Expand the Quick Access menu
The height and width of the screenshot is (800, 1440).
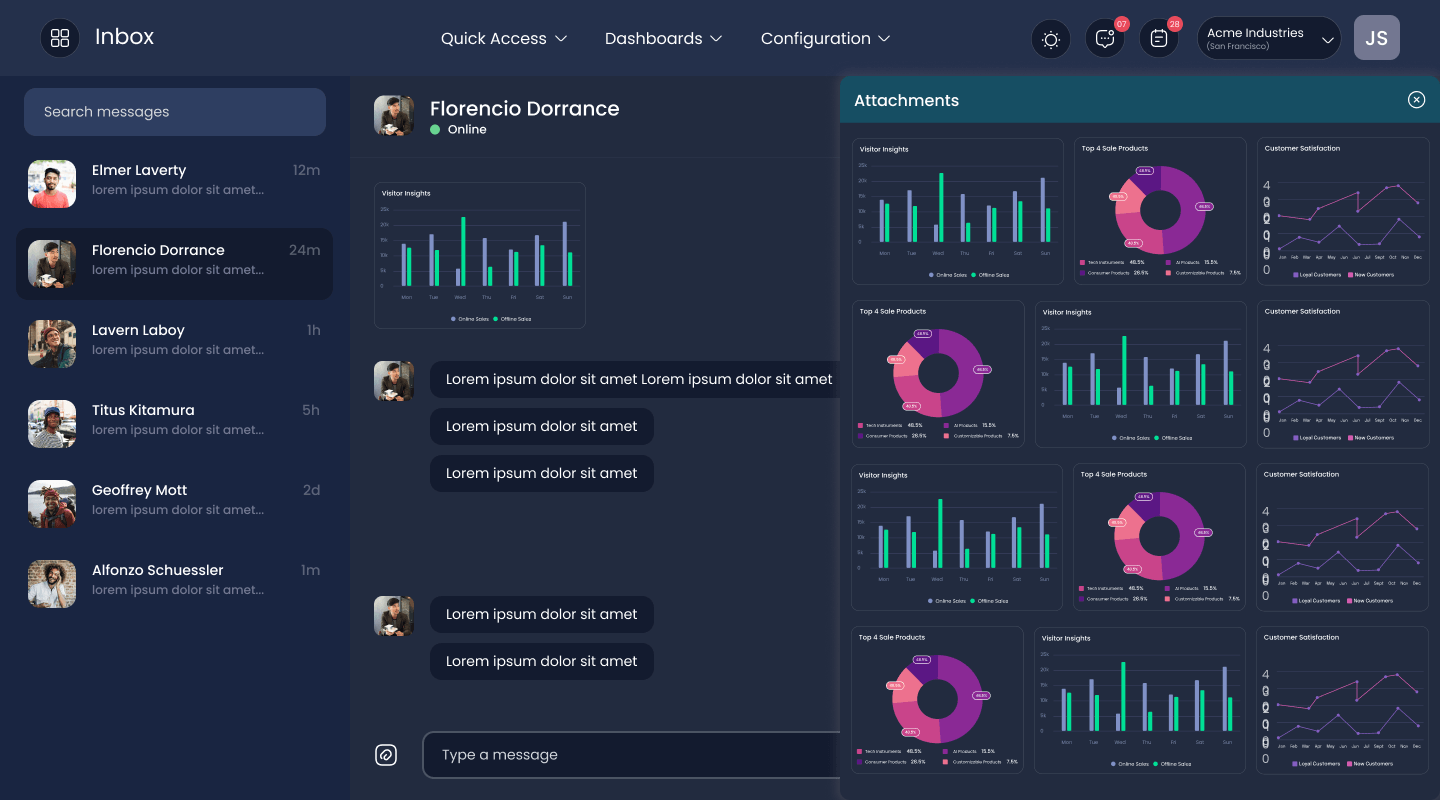pyautogui.click(x=504, y=38)
